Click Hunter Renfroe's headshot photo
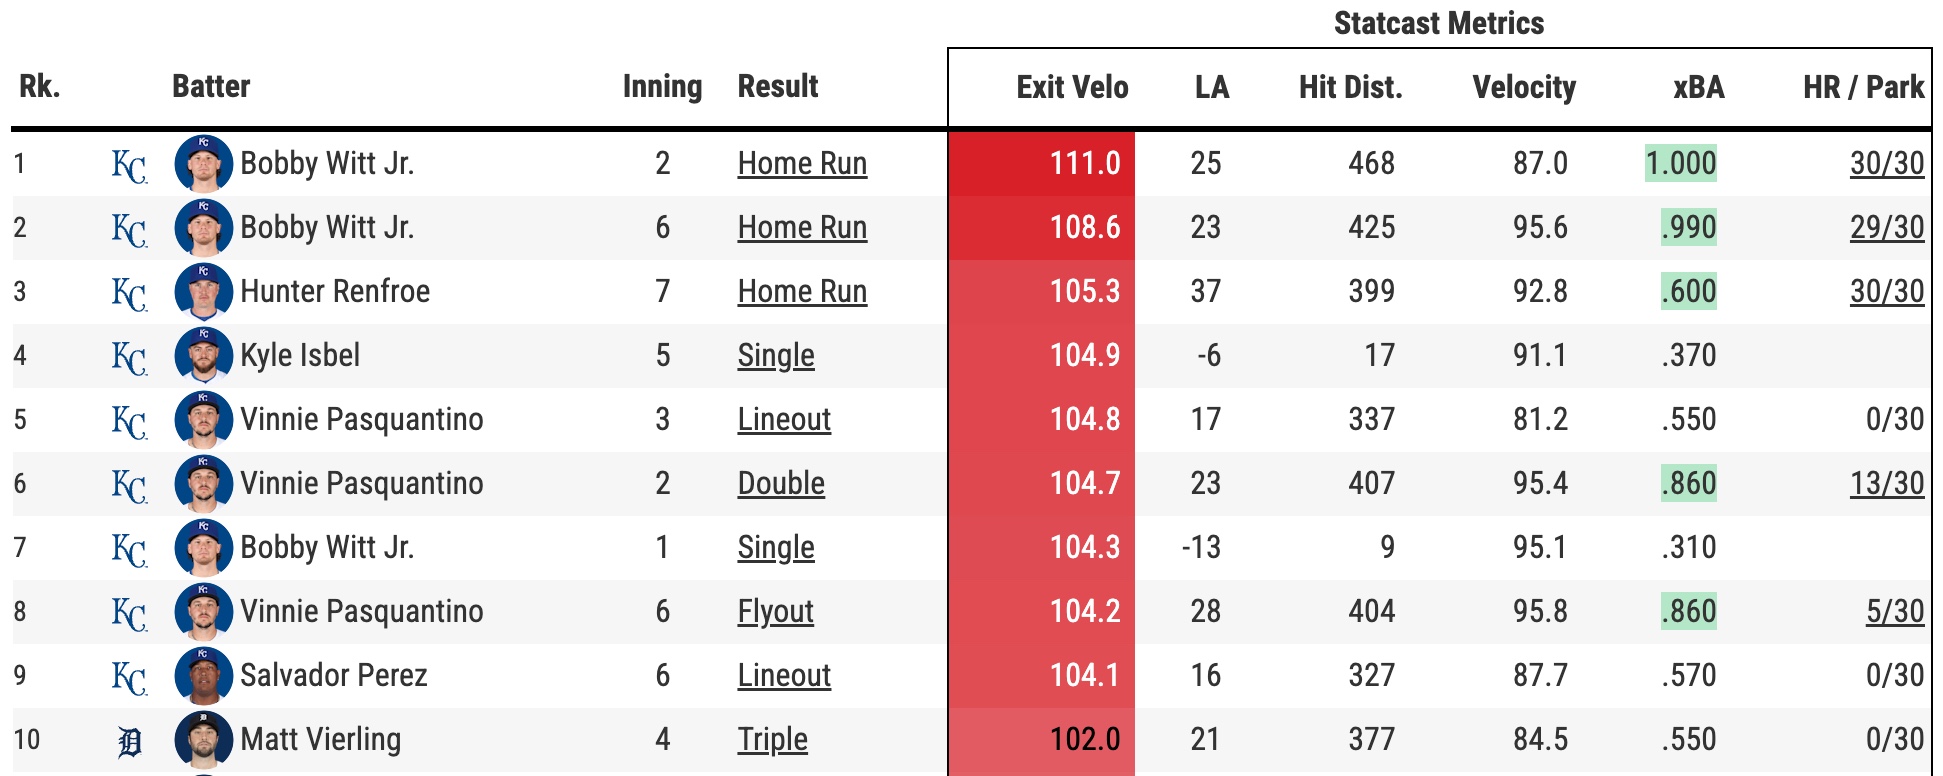Viewport: 1943px width, 776px height. point(203,292)
